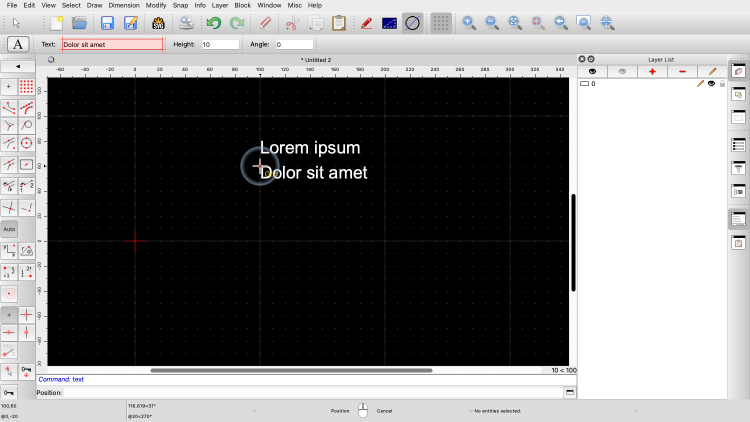Toggle visibility eye of layer 0
The width and height of the screenshot is (750, 422).
pyautogui.click(x=711, y=84)
